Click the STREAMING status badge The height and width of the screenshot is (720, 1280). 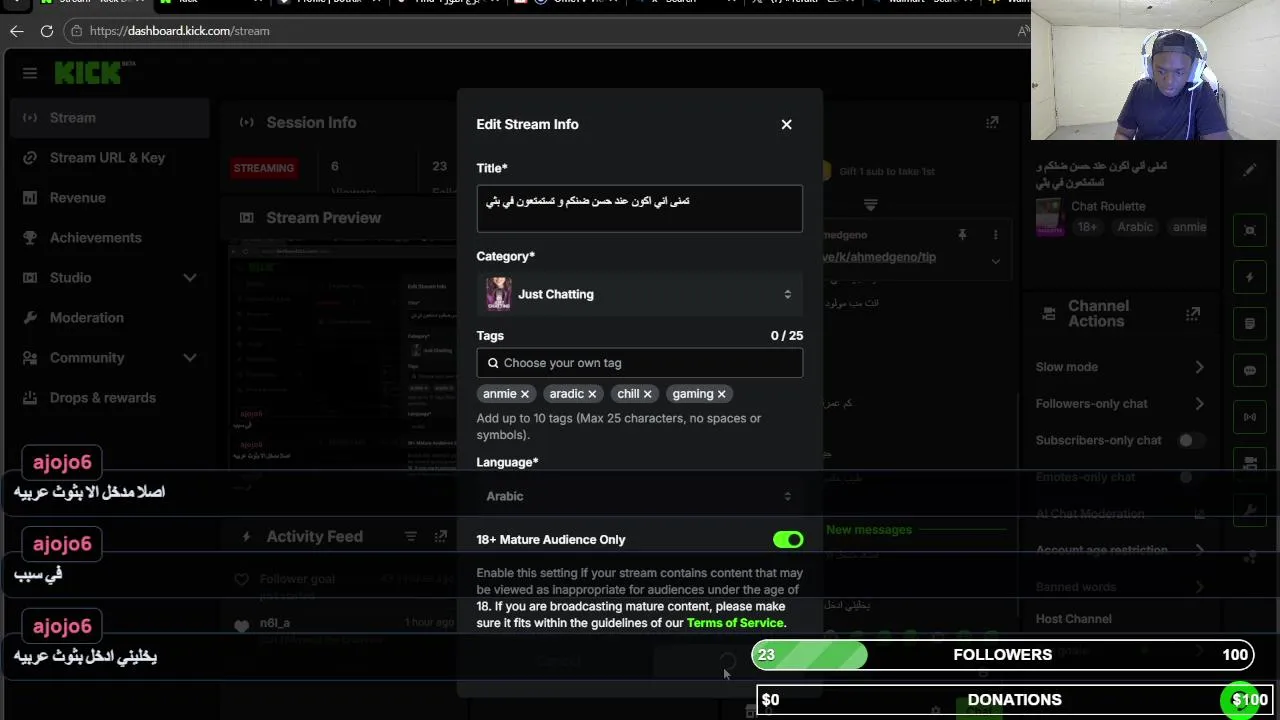pyautogui.click(x=264, y=168)
